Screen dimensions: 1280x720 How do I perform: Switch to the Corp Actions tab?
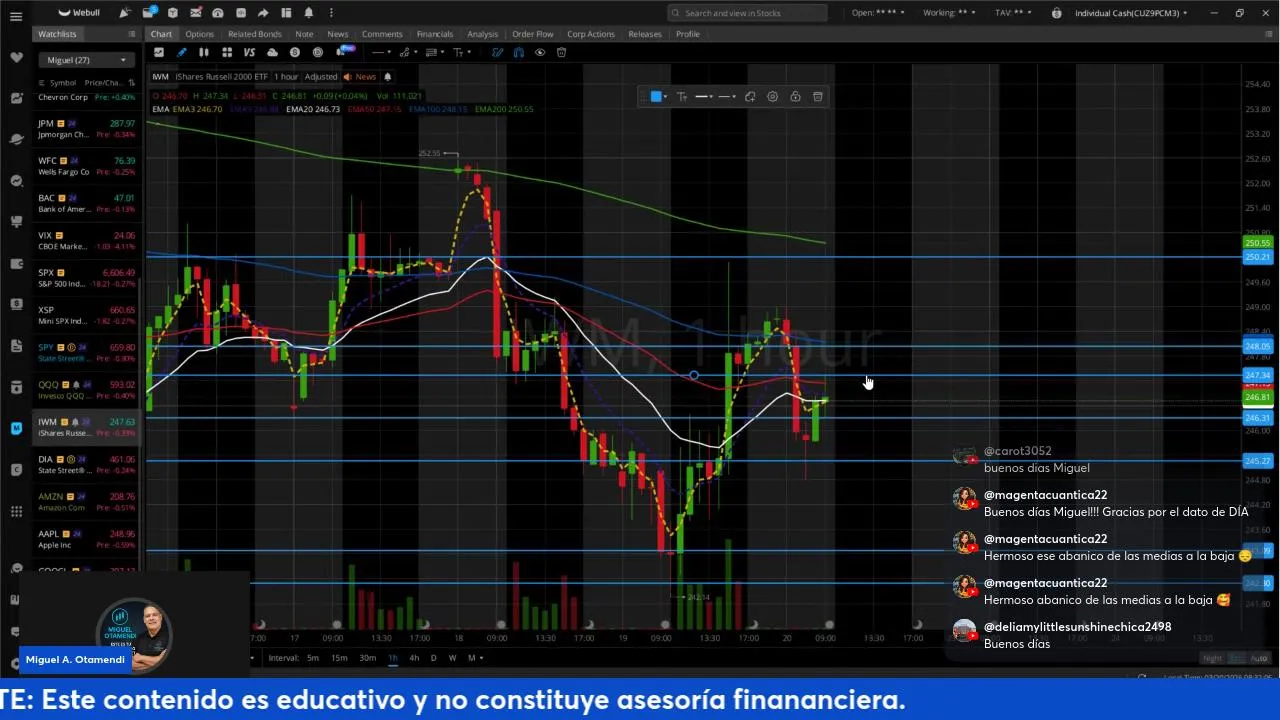[x=591, y=34]
